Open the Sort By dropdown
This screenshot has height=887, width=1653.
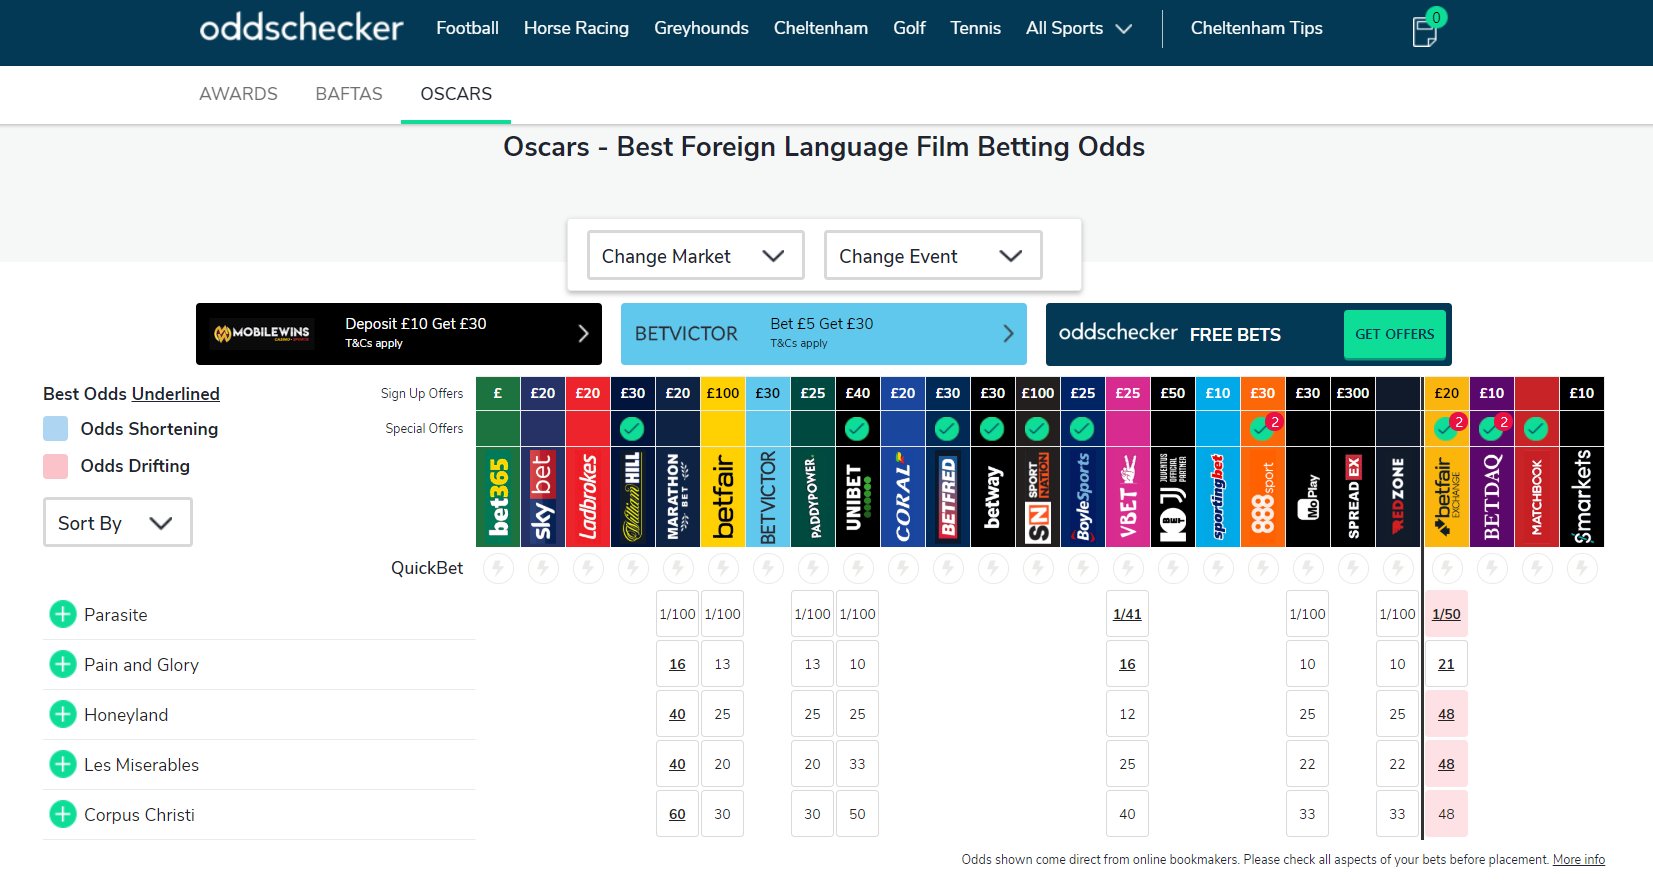coord(117,523)
